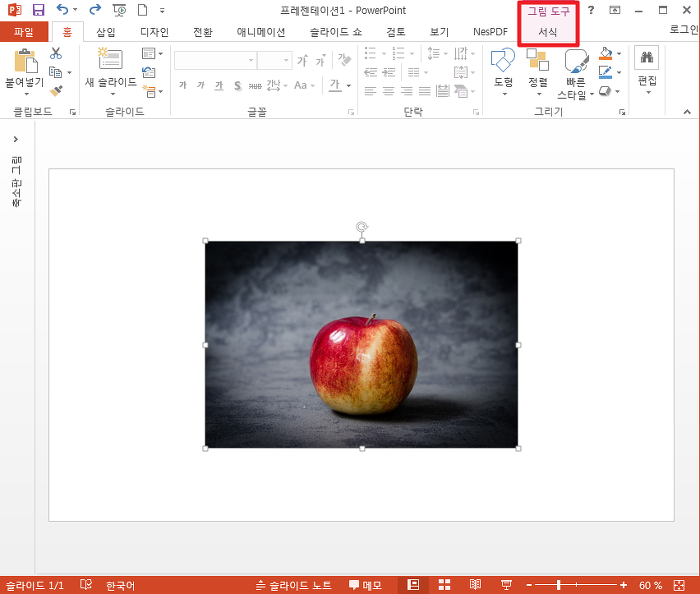Expand the thumbnail pane arrow
This screenshot has height=594, width=700.
(16, 139)
